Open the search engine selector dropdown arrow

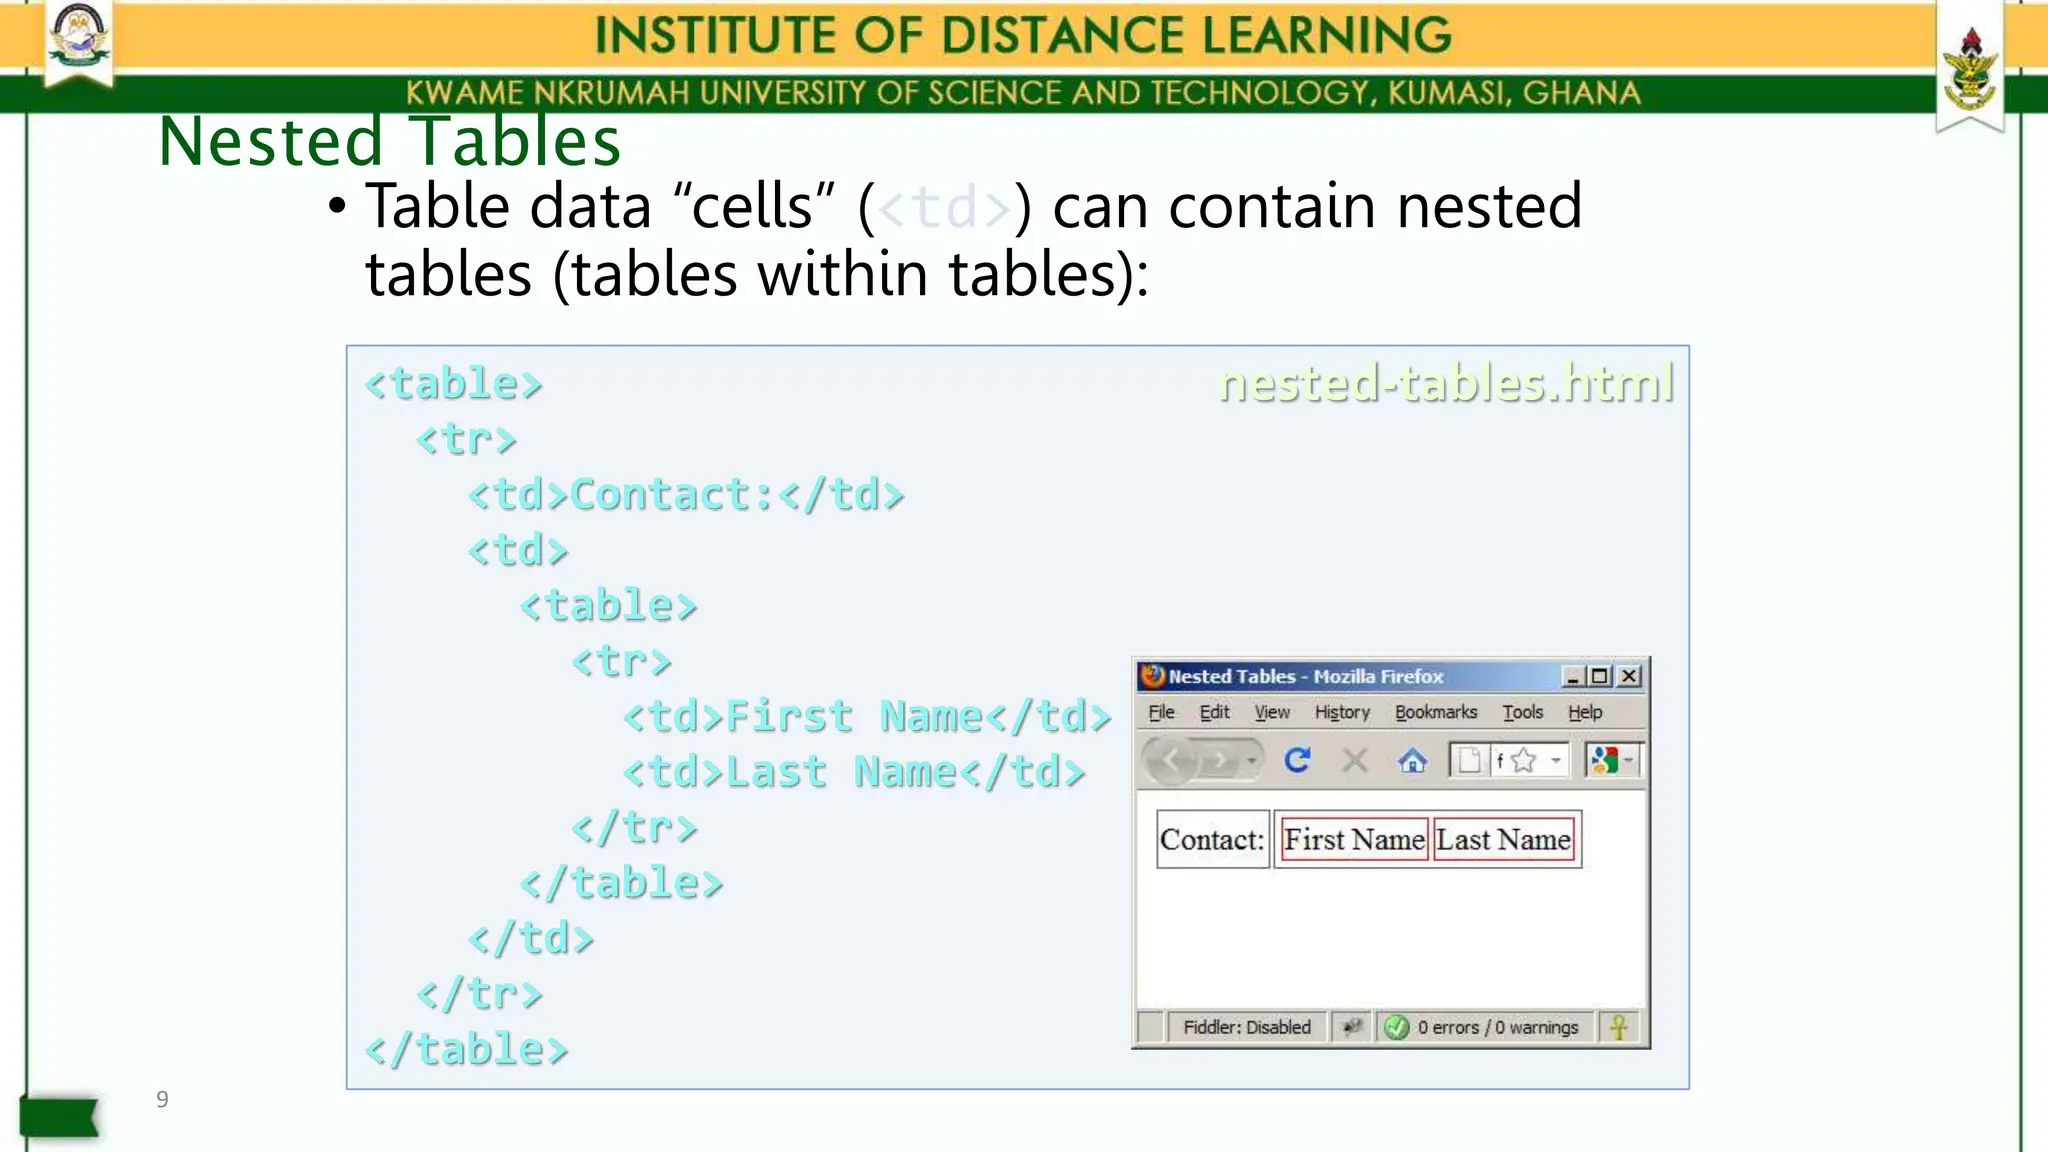[x=1629, y=761]
